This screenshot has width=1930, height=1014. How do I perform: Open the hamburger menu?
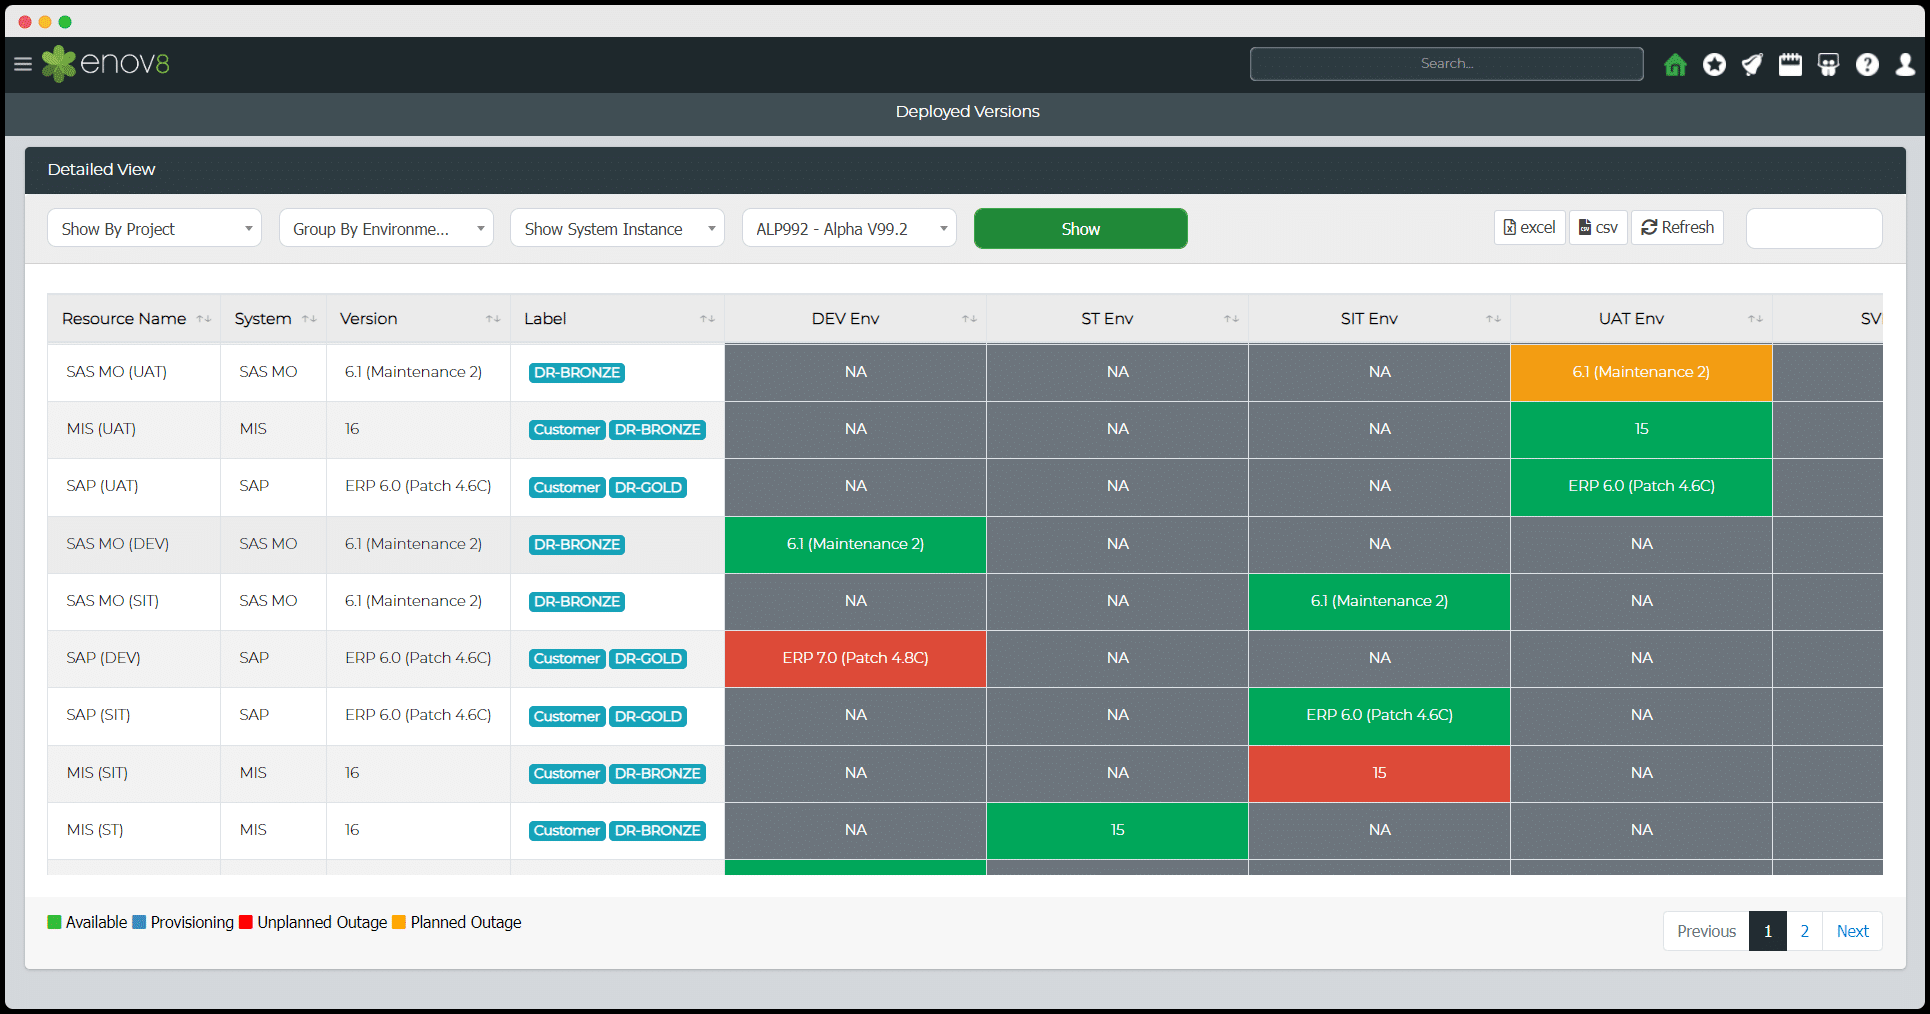click(23, 65)
